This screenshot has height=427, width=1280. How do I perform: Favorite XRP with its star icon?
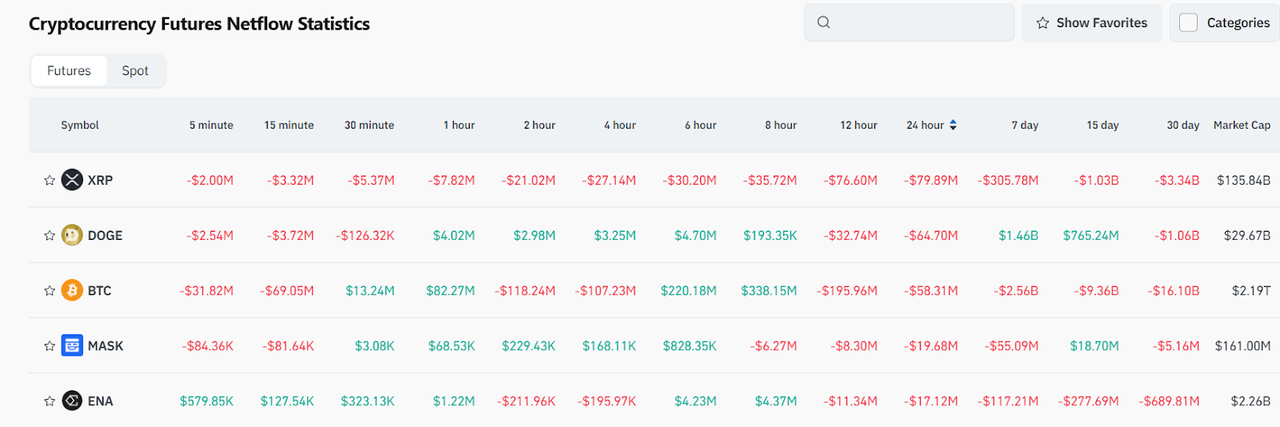point(49,180)
